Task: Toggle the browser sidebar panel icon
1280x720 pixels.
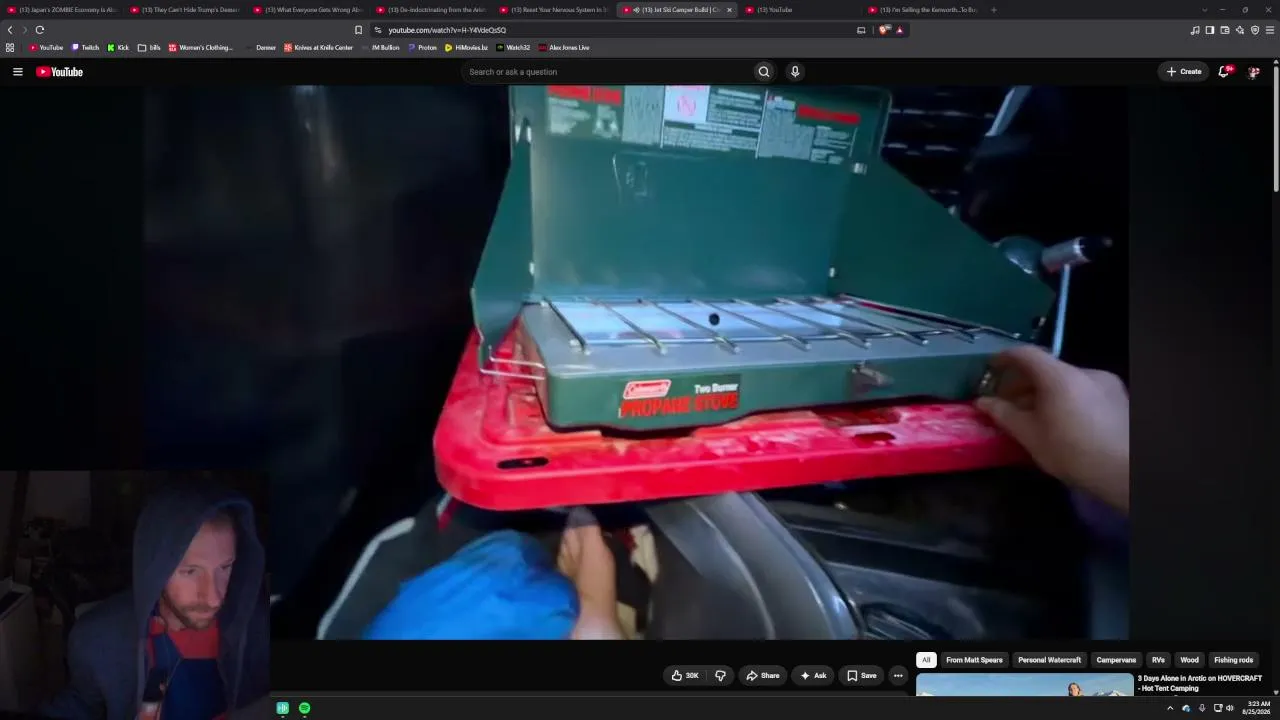Action: tap(1210, 30)
